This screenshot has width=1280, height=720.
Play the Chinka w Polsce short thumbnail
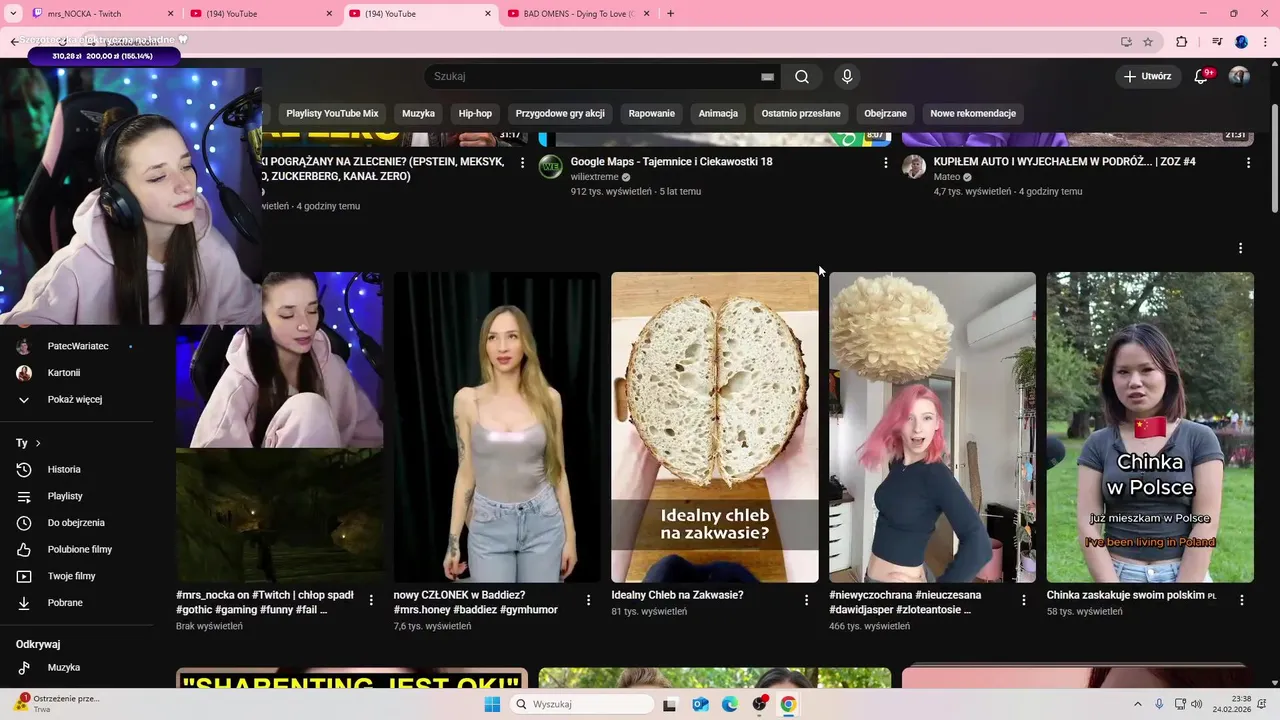[x=1150, y=427]
